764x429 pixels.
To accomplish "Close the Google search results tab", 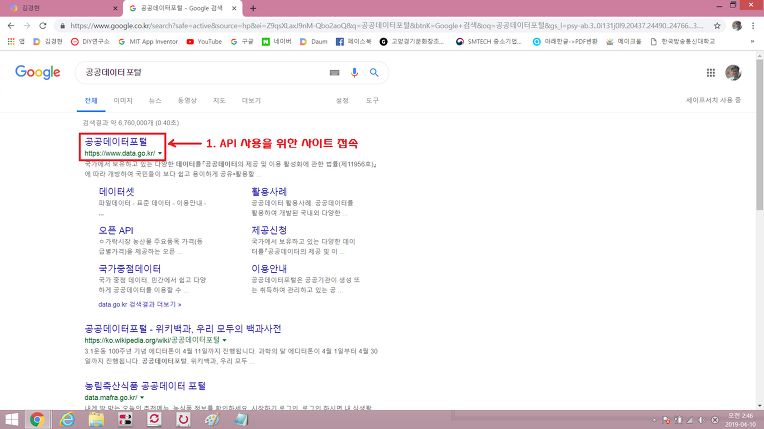I will click(x=234, y=8).
